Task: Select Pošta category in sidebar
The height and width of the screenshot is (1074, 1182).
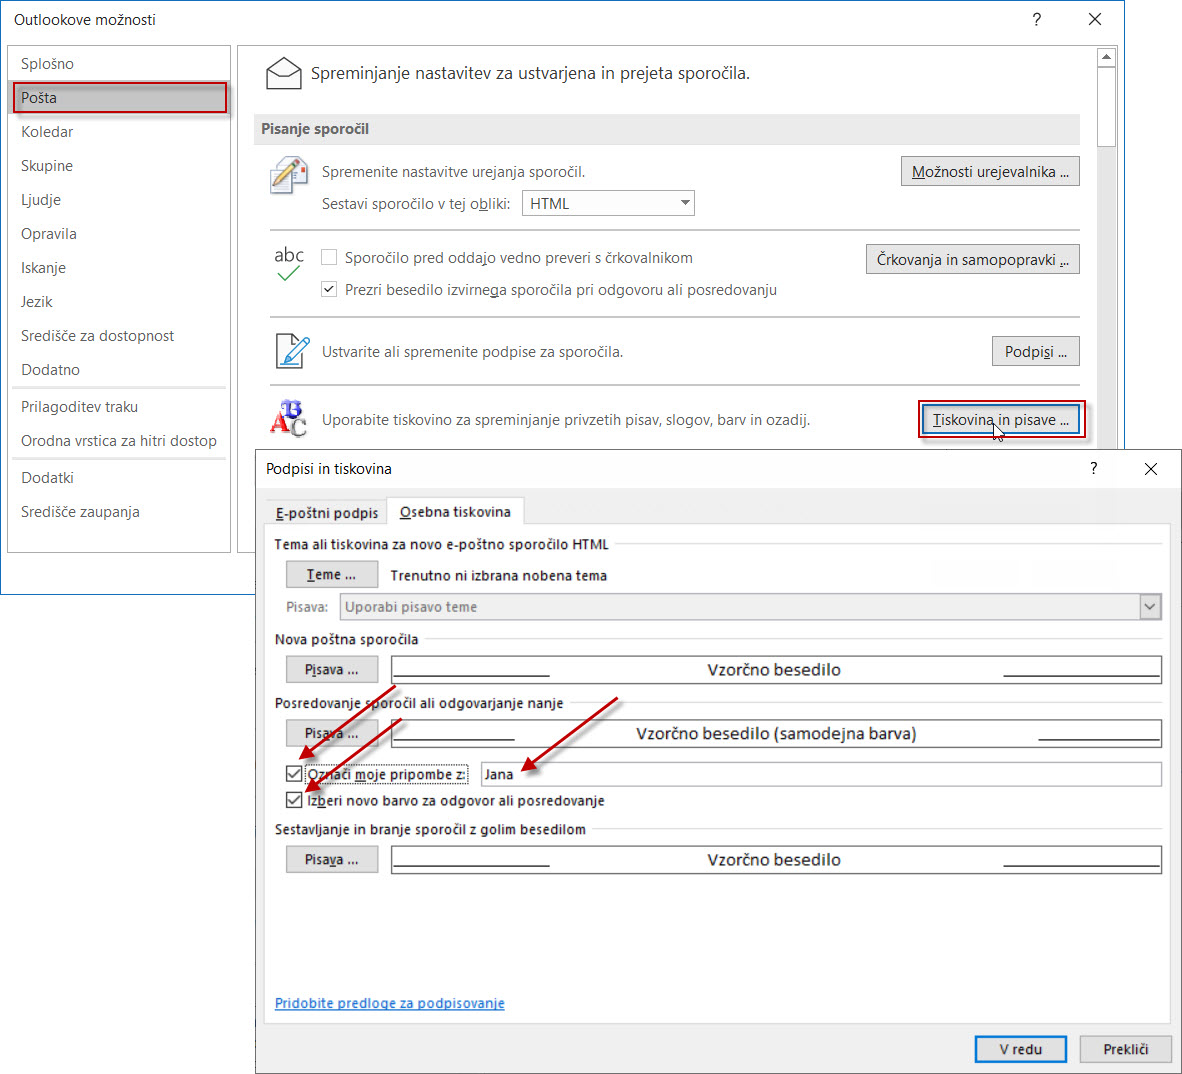Action: (x=119, y=98)
